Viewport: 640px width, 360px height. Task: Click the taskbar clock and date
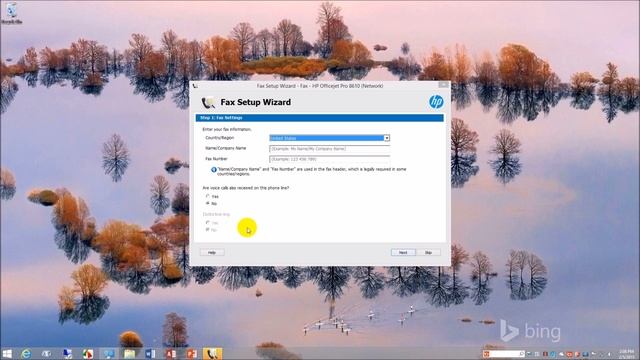(x=626, y=353)
